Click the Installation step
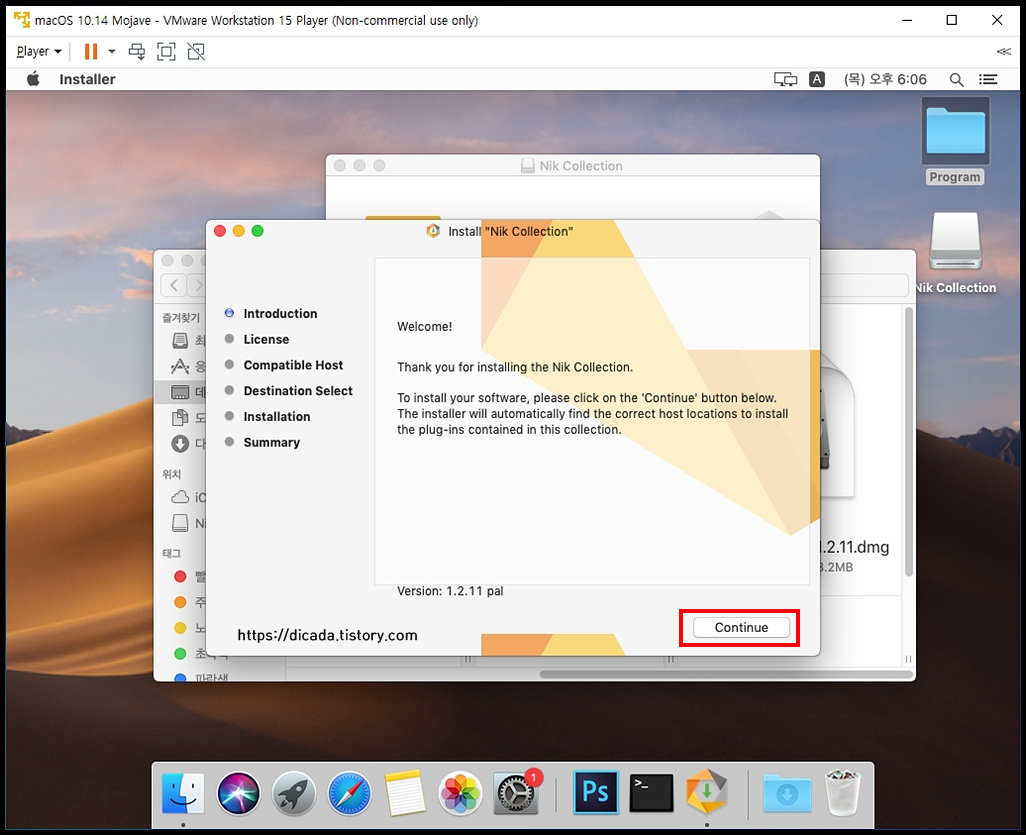Viewport: 1026px width, 835px height. pyautogui.click(x=277, y=417)
